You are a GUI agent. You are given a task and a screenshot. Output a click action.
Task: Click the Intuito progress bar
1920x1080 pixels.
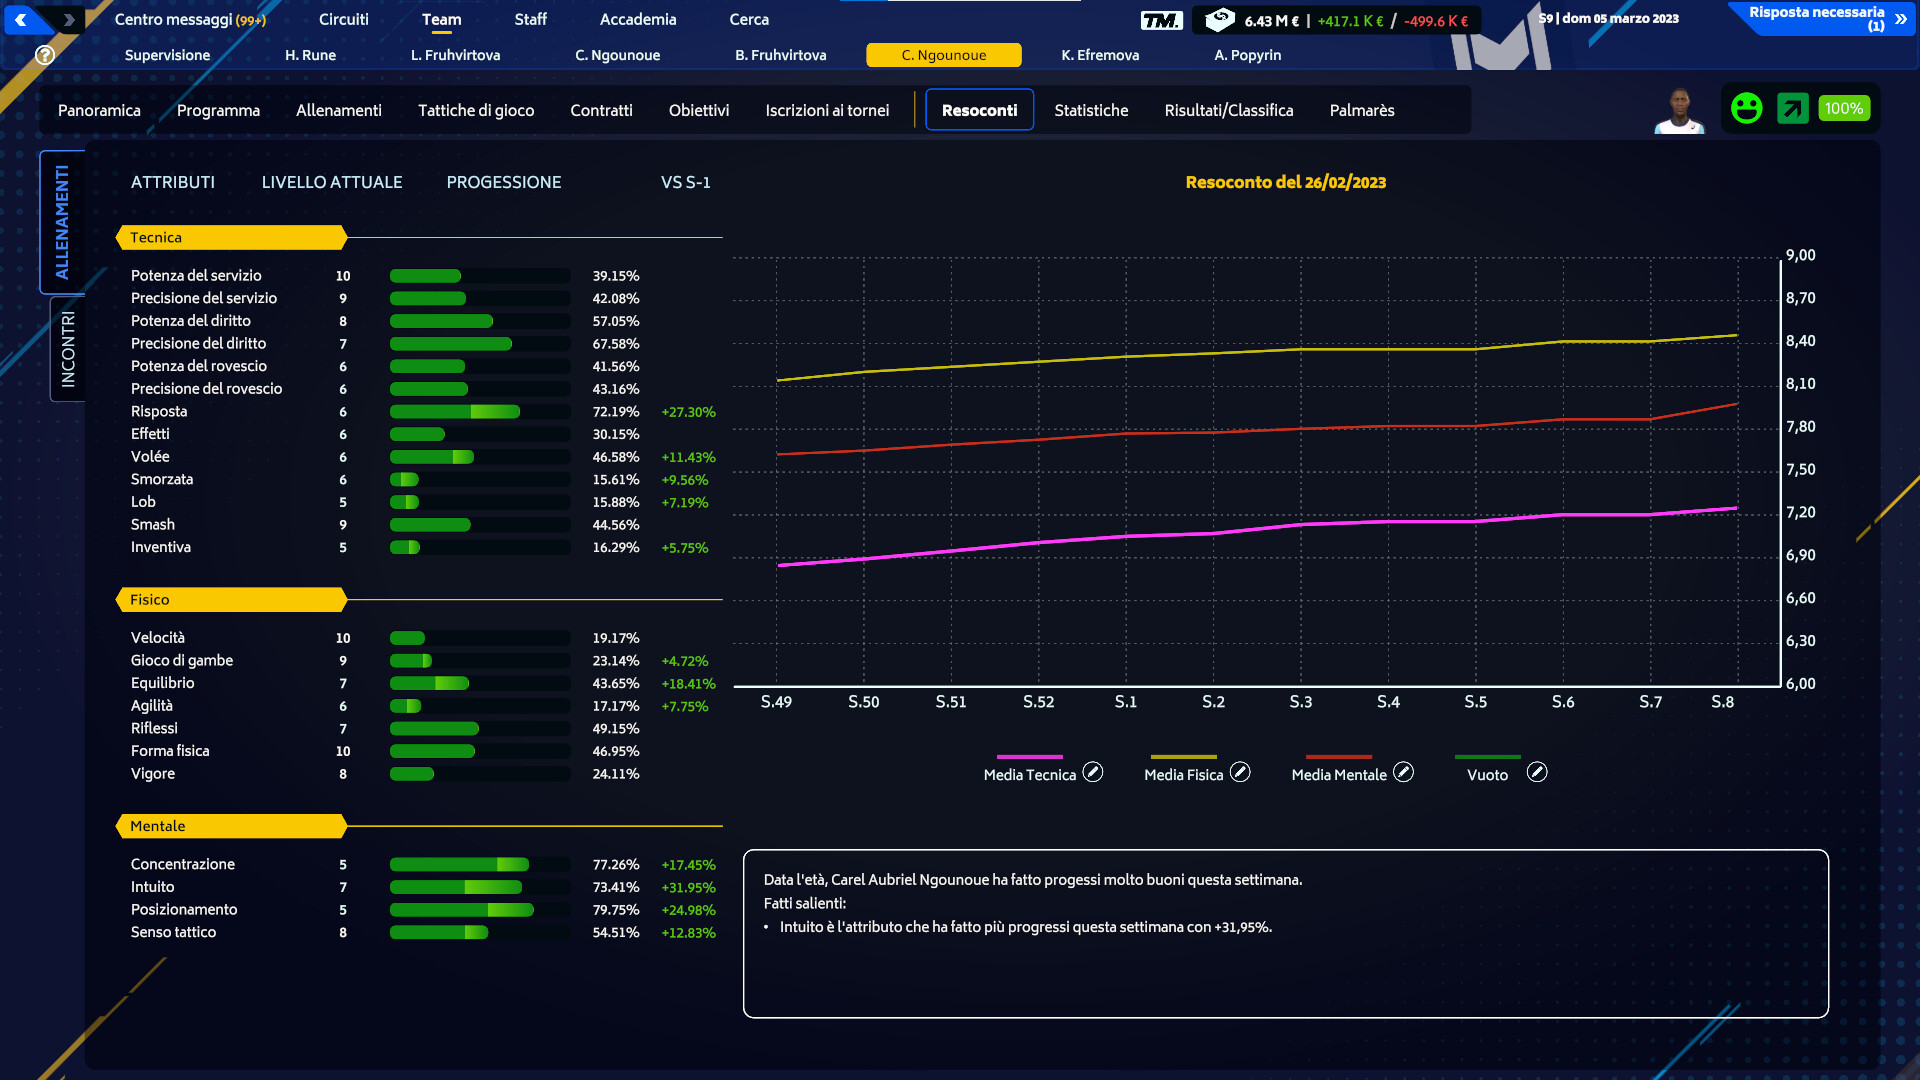pos(480,887)
